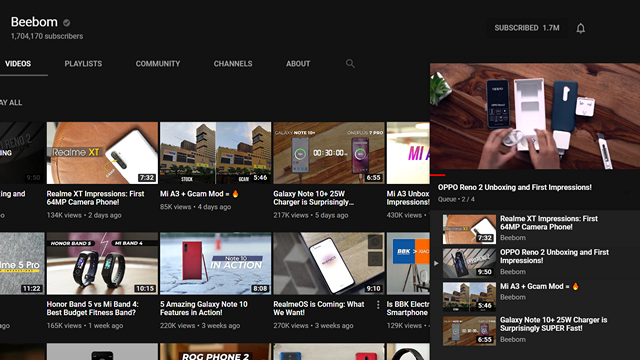Screen dimensions: 640x360
Task: Click Mi A3 + Gcam Mod queue title text
Action: 539,287
